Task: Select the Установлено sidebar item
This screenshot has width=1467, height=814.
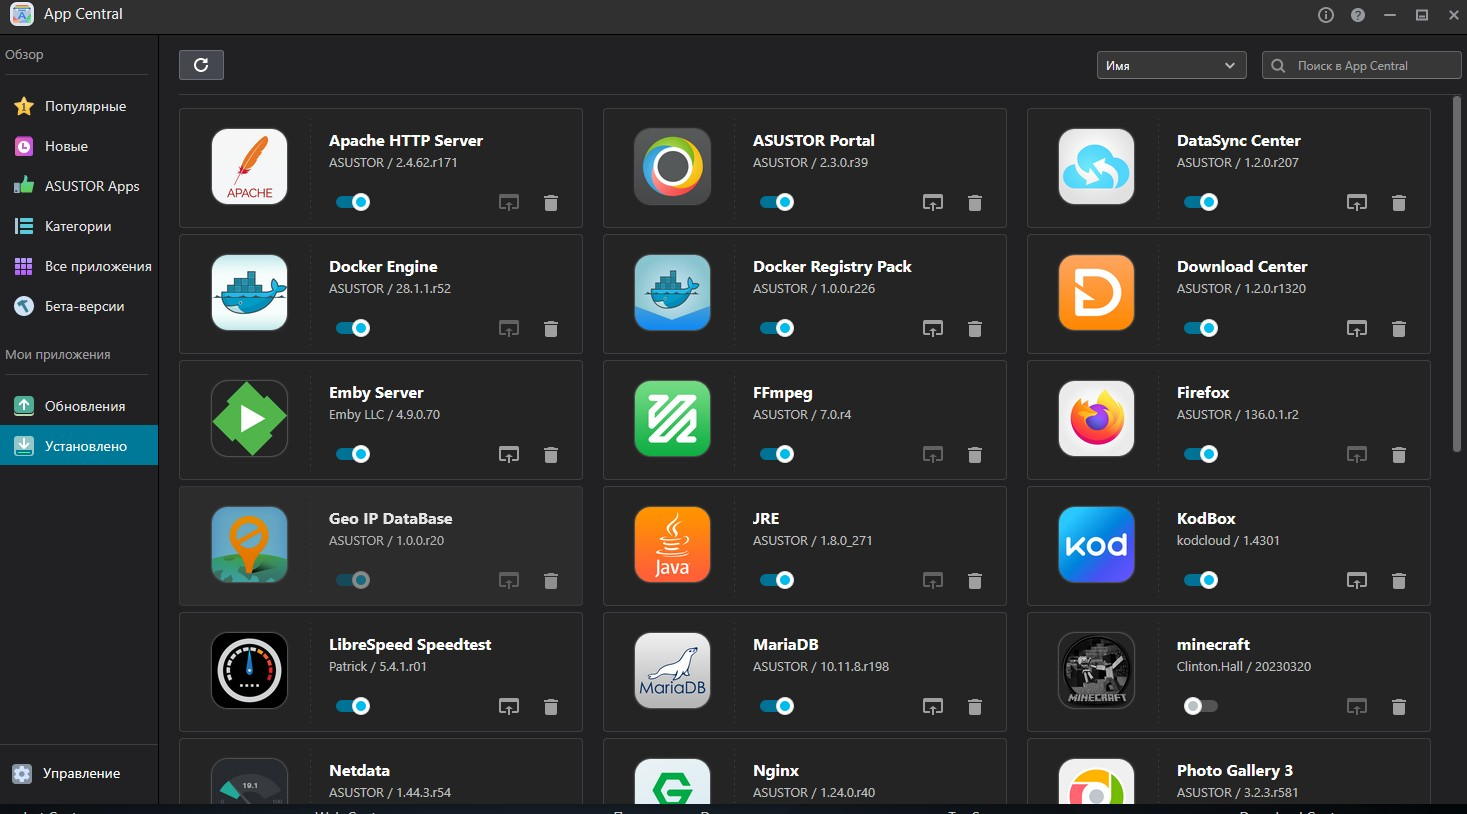Action: (x=79, y=446)
